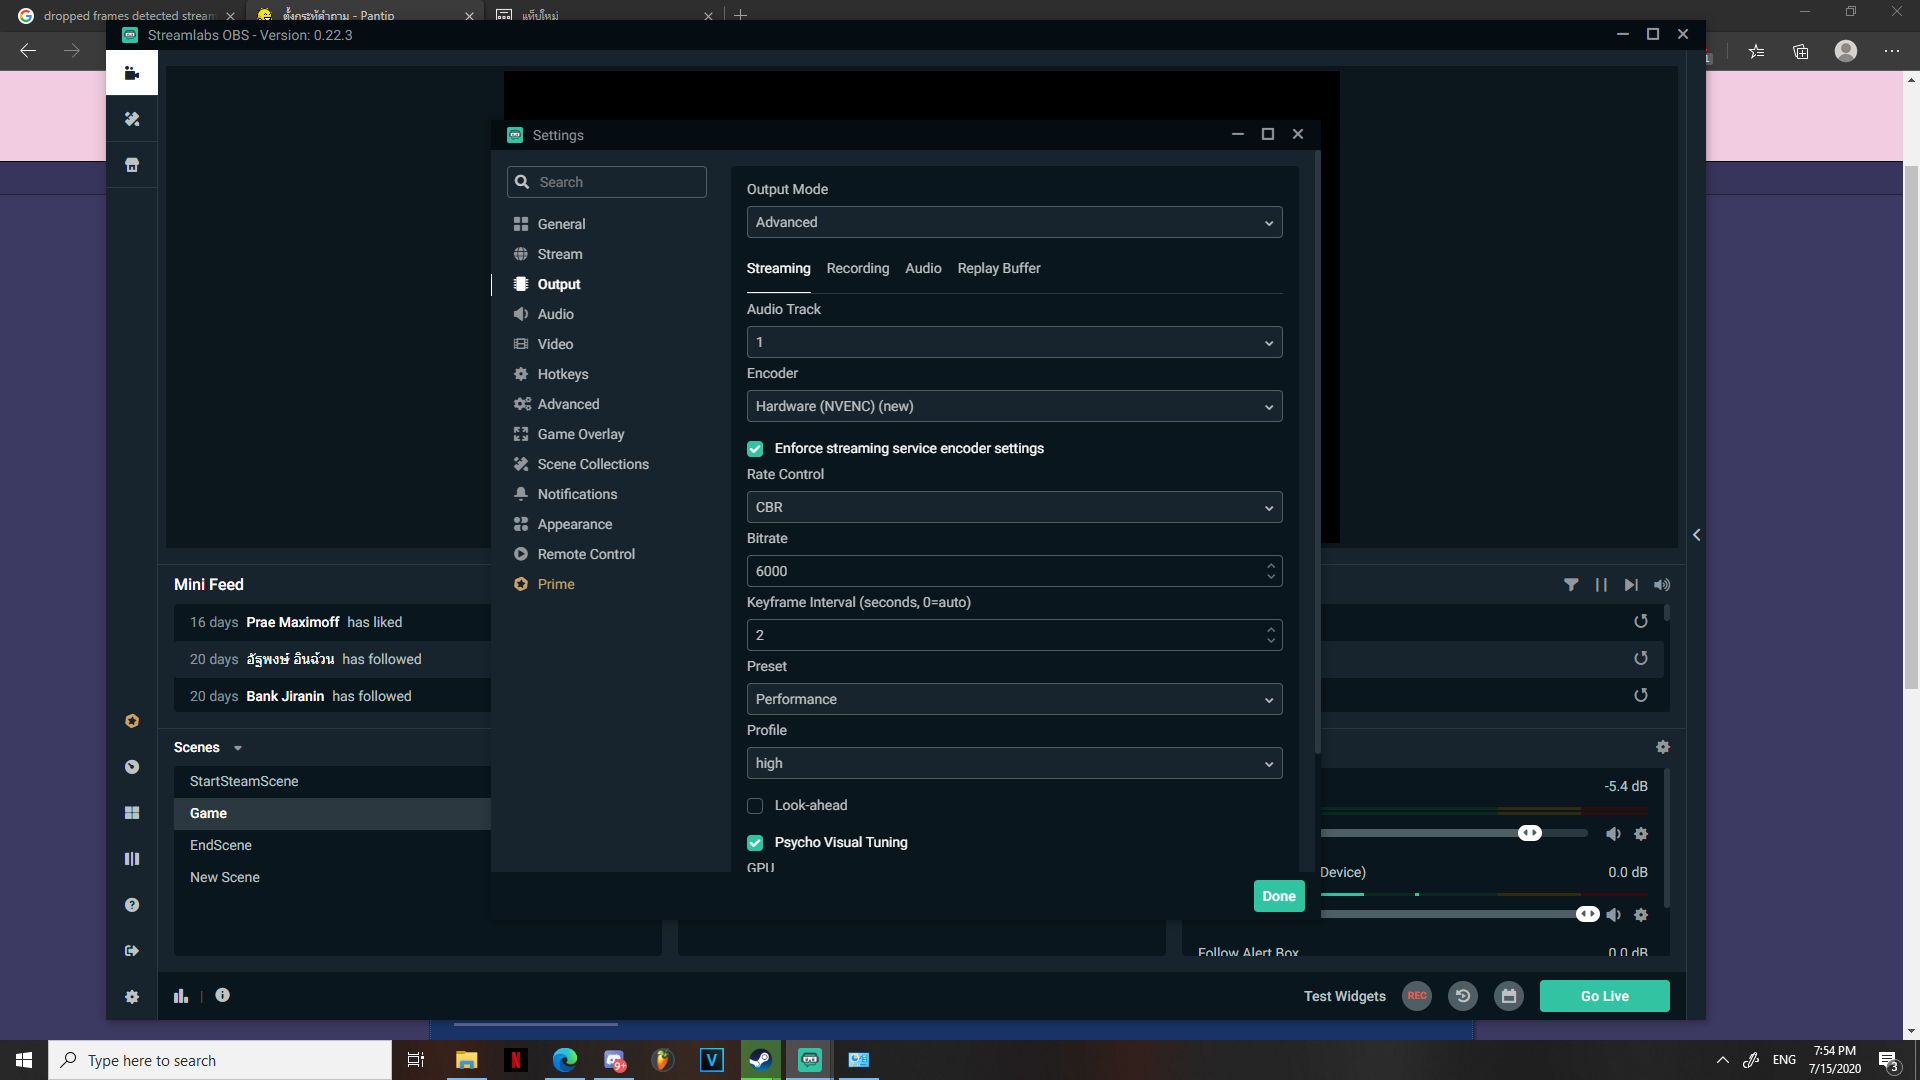Expand the Scenes collection dropdown arrow
This screenshot has width=1920, height=1080.
(237, 748)
